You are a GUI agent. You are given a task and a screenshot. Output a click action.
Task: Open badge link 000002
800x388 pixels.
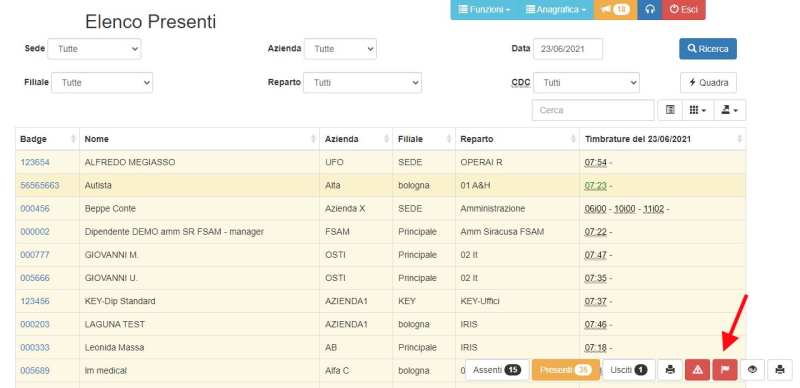[x=35, y=232]
